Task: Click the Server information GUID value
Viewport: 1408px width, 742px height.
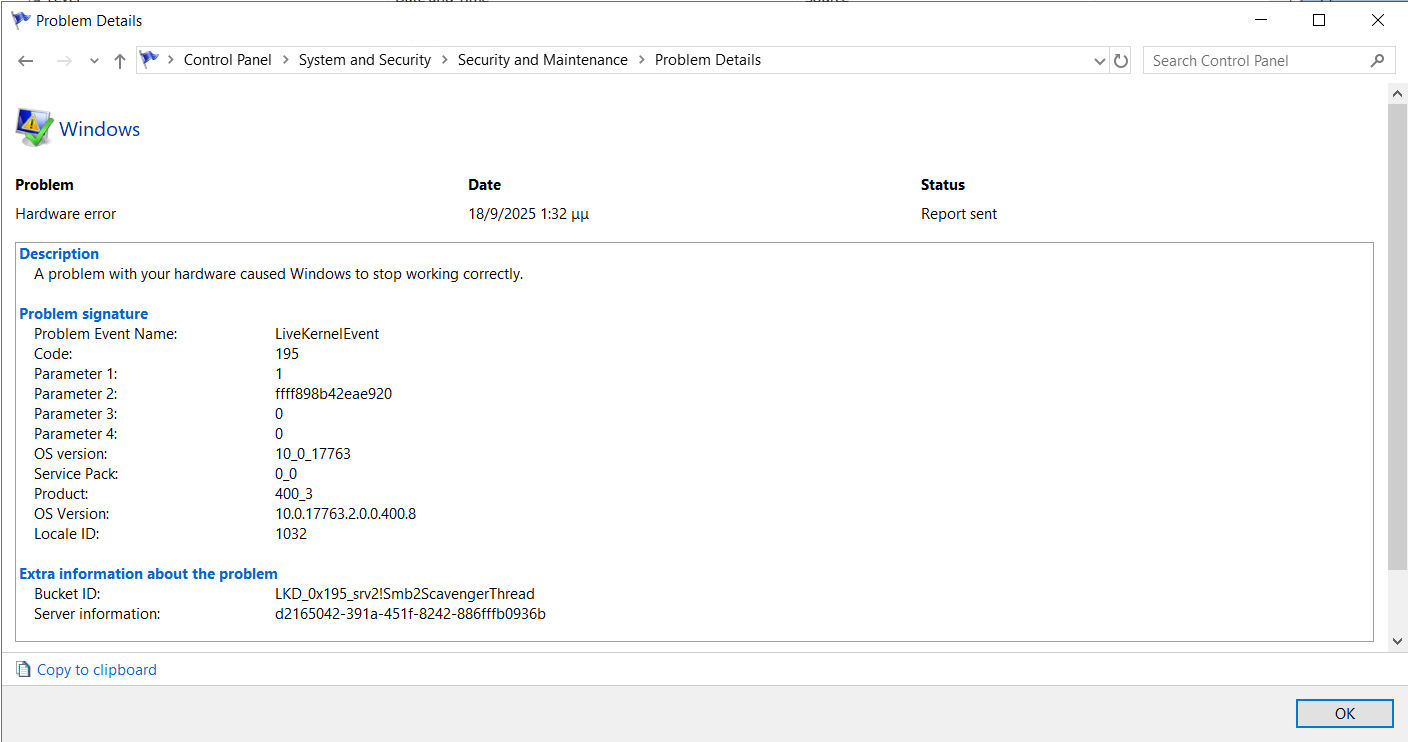Action: 410,614
